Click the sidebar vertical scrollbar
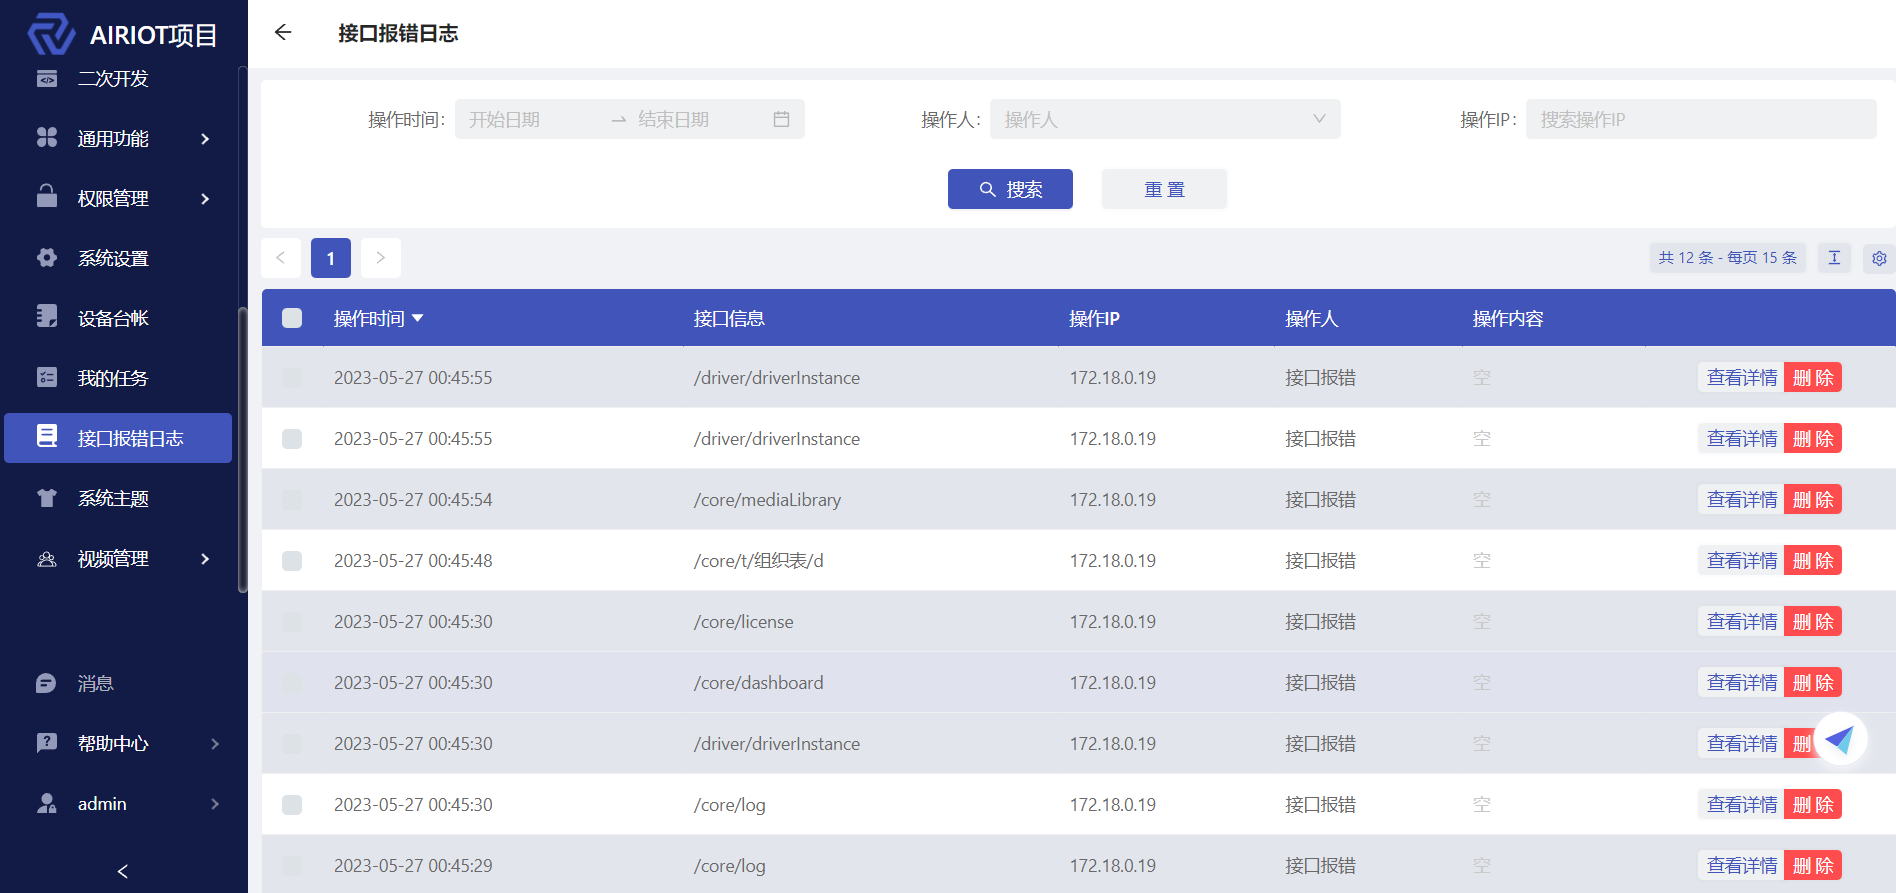 242,450
